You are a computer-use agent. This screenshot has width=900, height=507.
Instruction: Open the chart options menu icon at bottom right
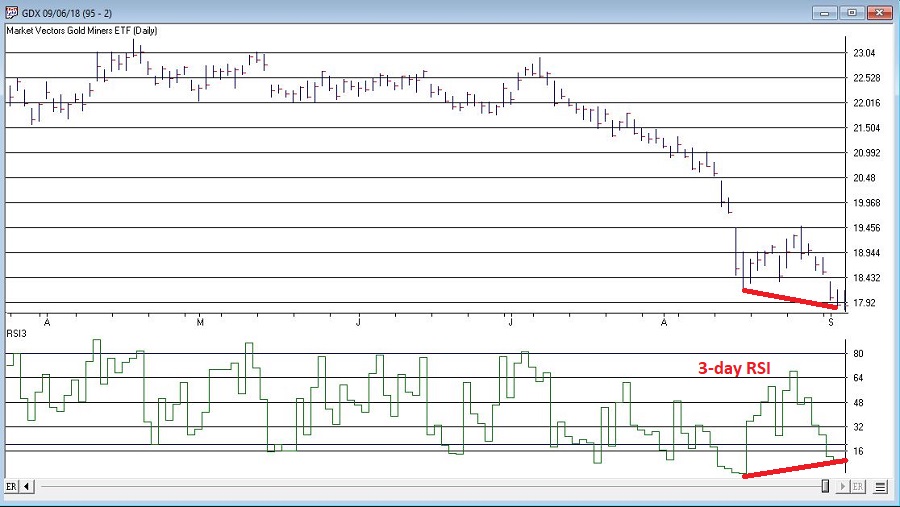click(880, 487)
